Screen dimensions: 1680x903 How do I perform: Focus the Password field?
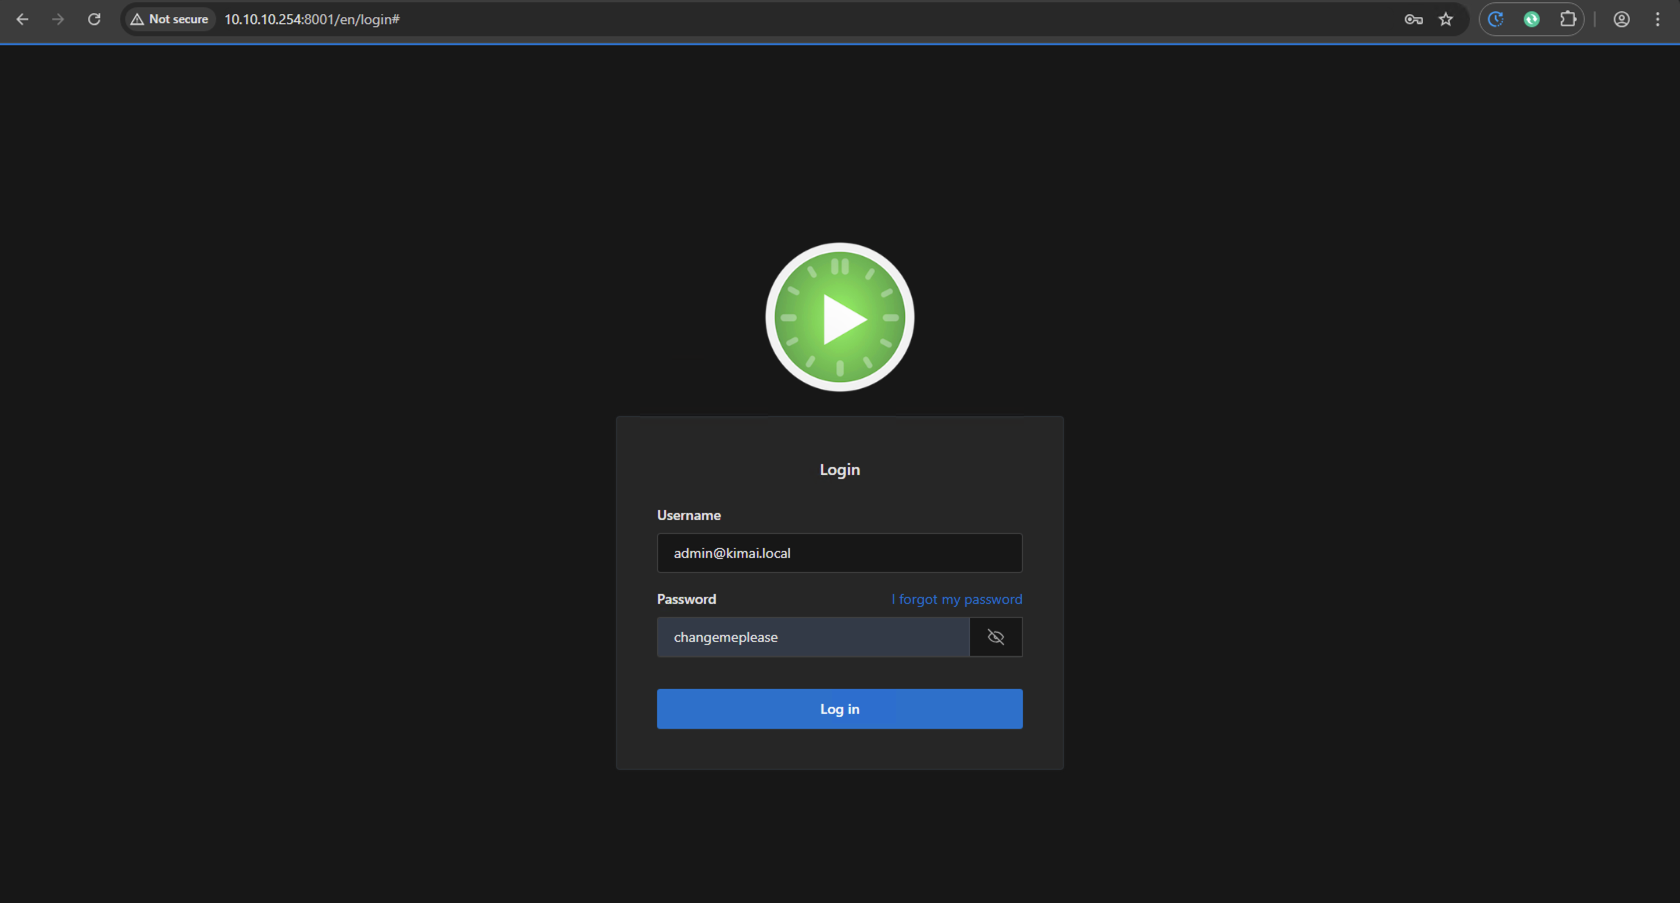(813, 637)
